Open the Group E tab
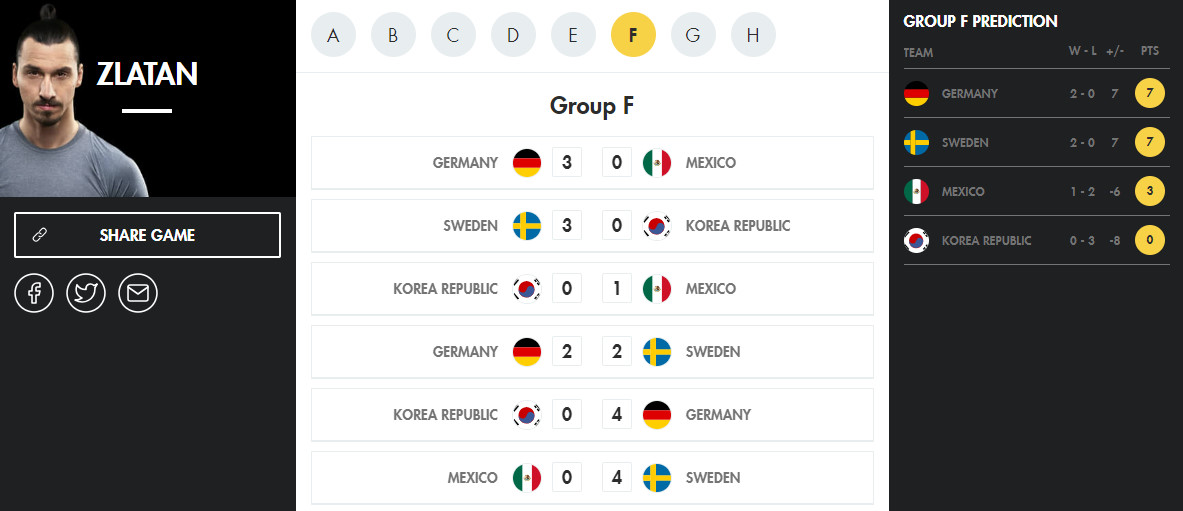This screenshot has height=511, width=1183. click(x=573, y=35)
